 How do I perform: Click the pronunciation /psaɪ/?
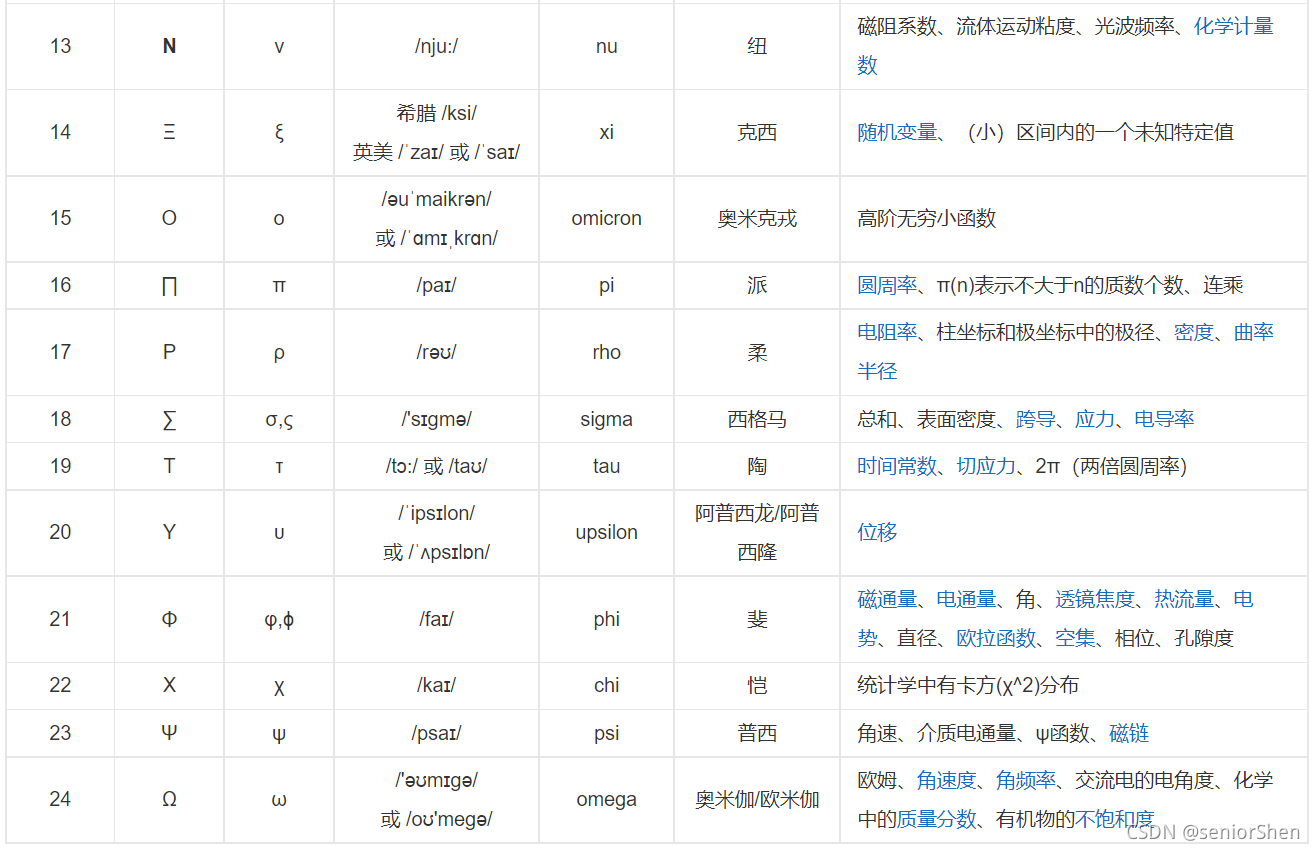click(436, 733)
